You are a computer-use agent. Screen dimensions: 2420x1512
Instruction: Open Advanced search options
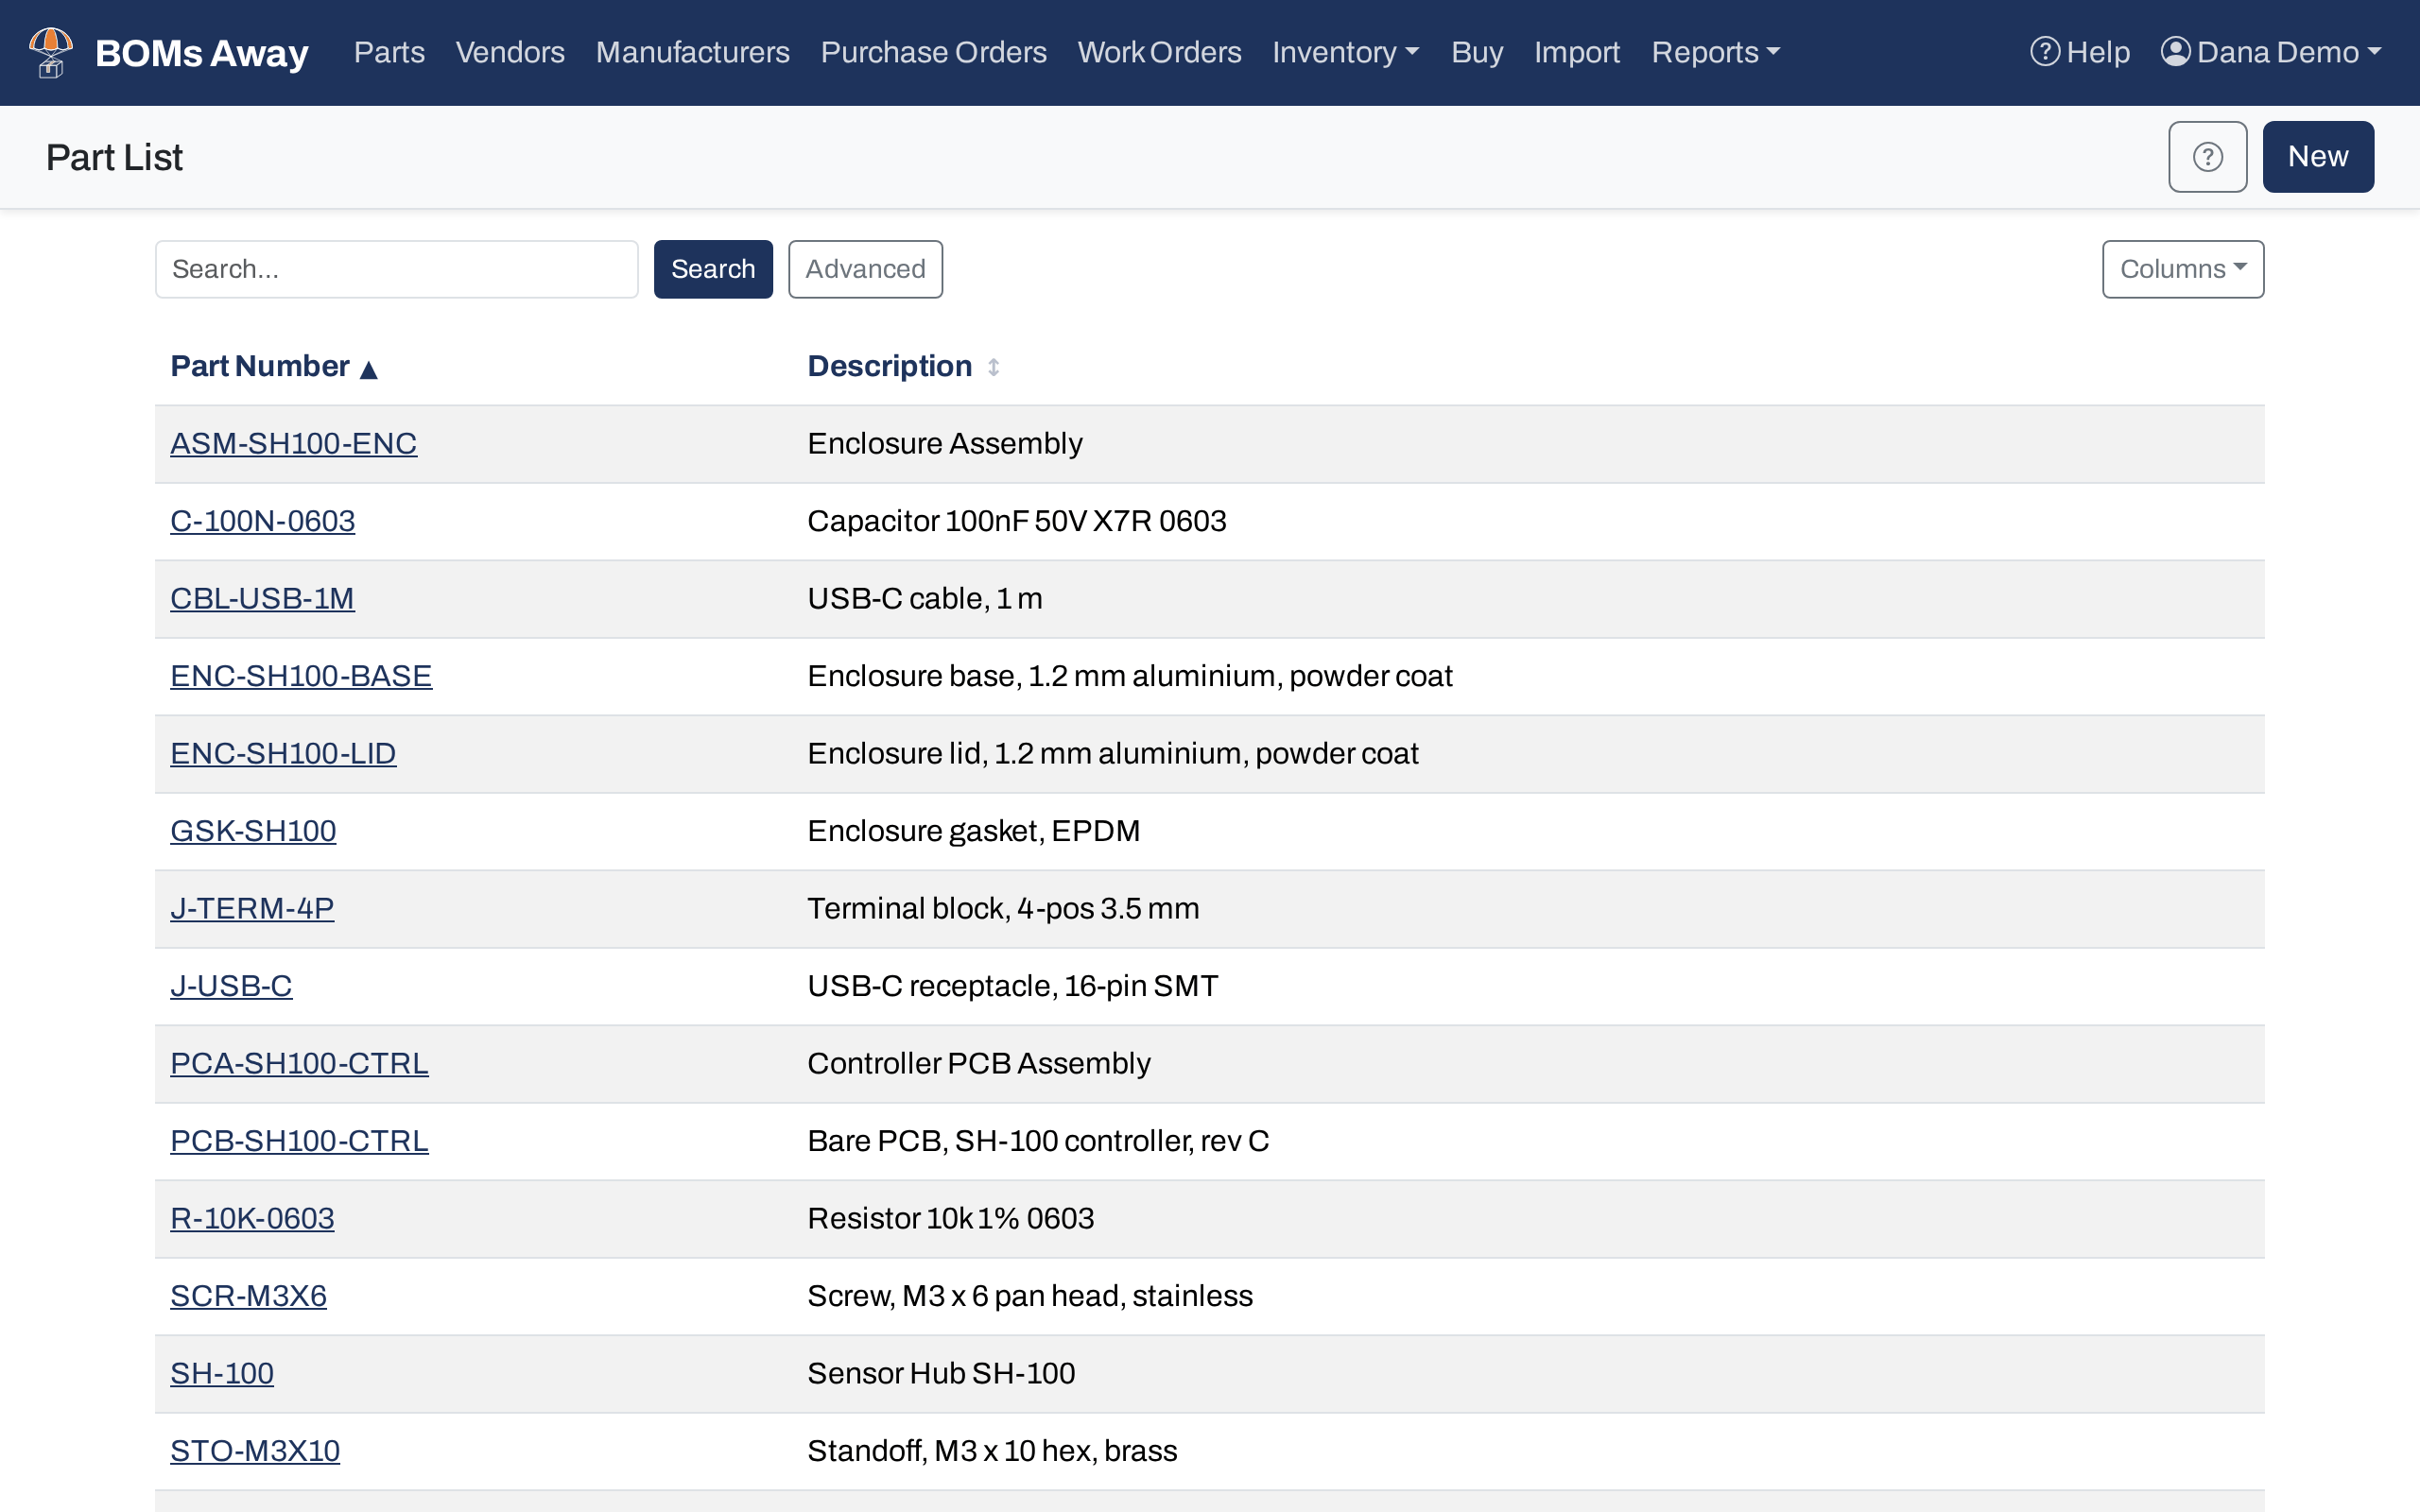click(865, 269)
